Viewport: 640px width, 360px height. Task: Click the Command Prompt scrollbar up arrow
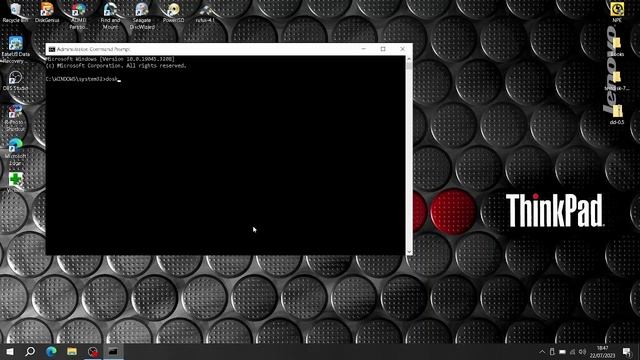409,59
